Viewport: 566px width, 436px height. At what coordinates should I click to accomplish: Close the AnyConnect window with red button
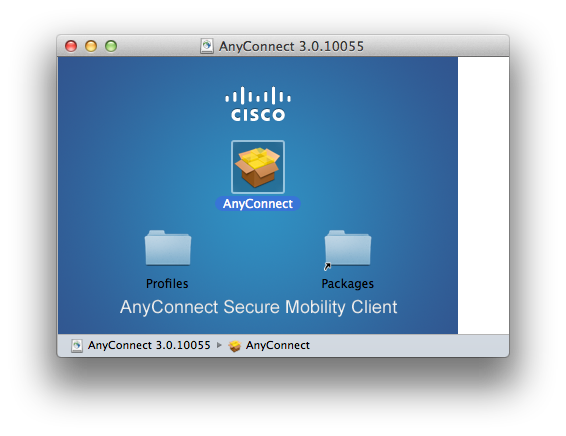coord(71,46)
